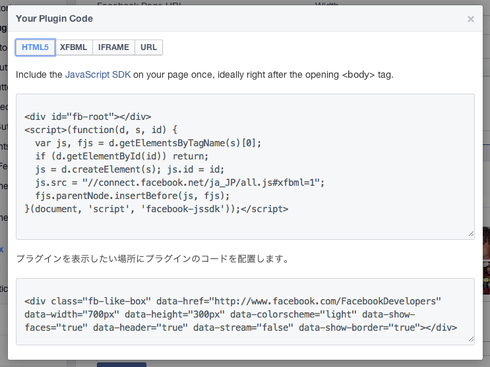This screenshot has height=367, width=490.
Task: Open the IFRAME code tab
Action: pos(113,47)
